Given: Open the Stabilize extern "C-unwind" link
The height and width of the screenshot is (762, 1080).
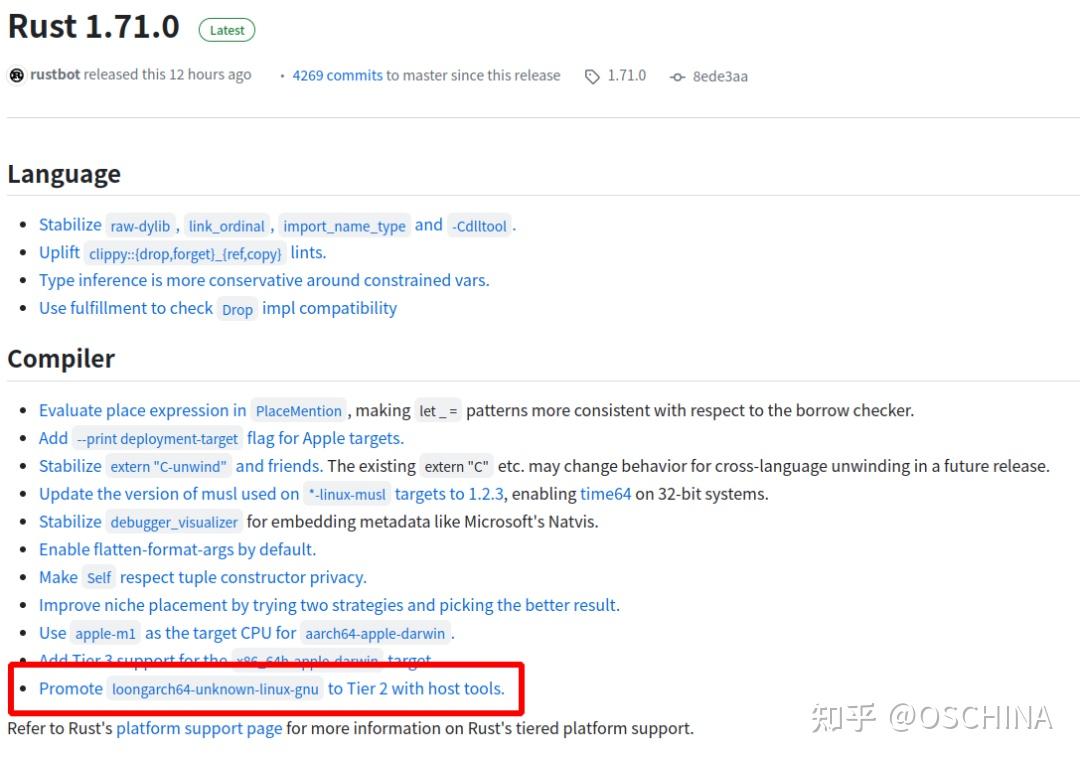Looking at the screenshot, I should (180, 466).
